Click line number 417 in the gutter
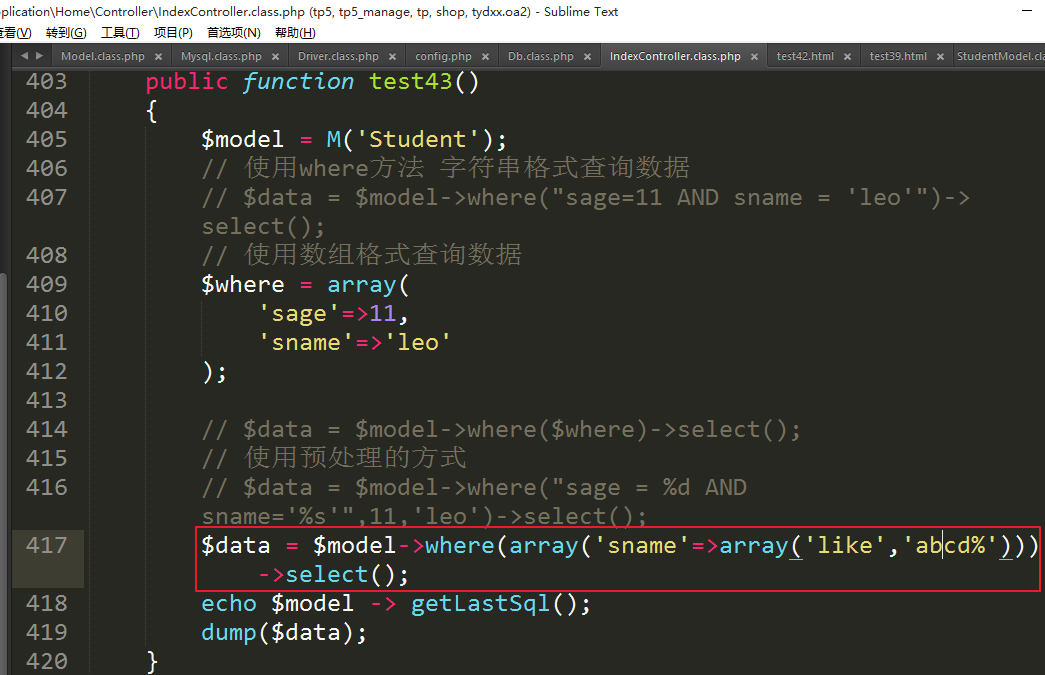The height and width of the screenshot is (675, 1045). tap(47, 546)
